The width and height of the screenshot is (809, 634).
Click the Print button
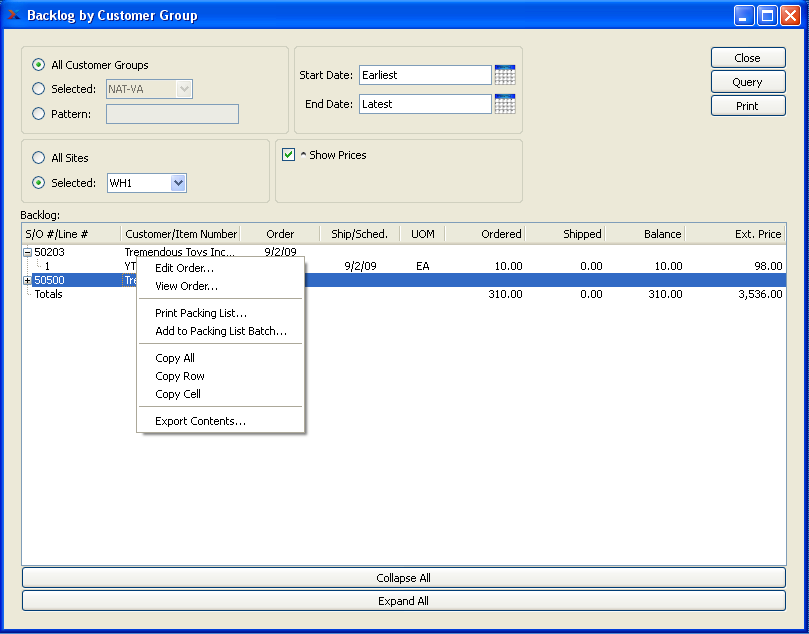point(747,106)
